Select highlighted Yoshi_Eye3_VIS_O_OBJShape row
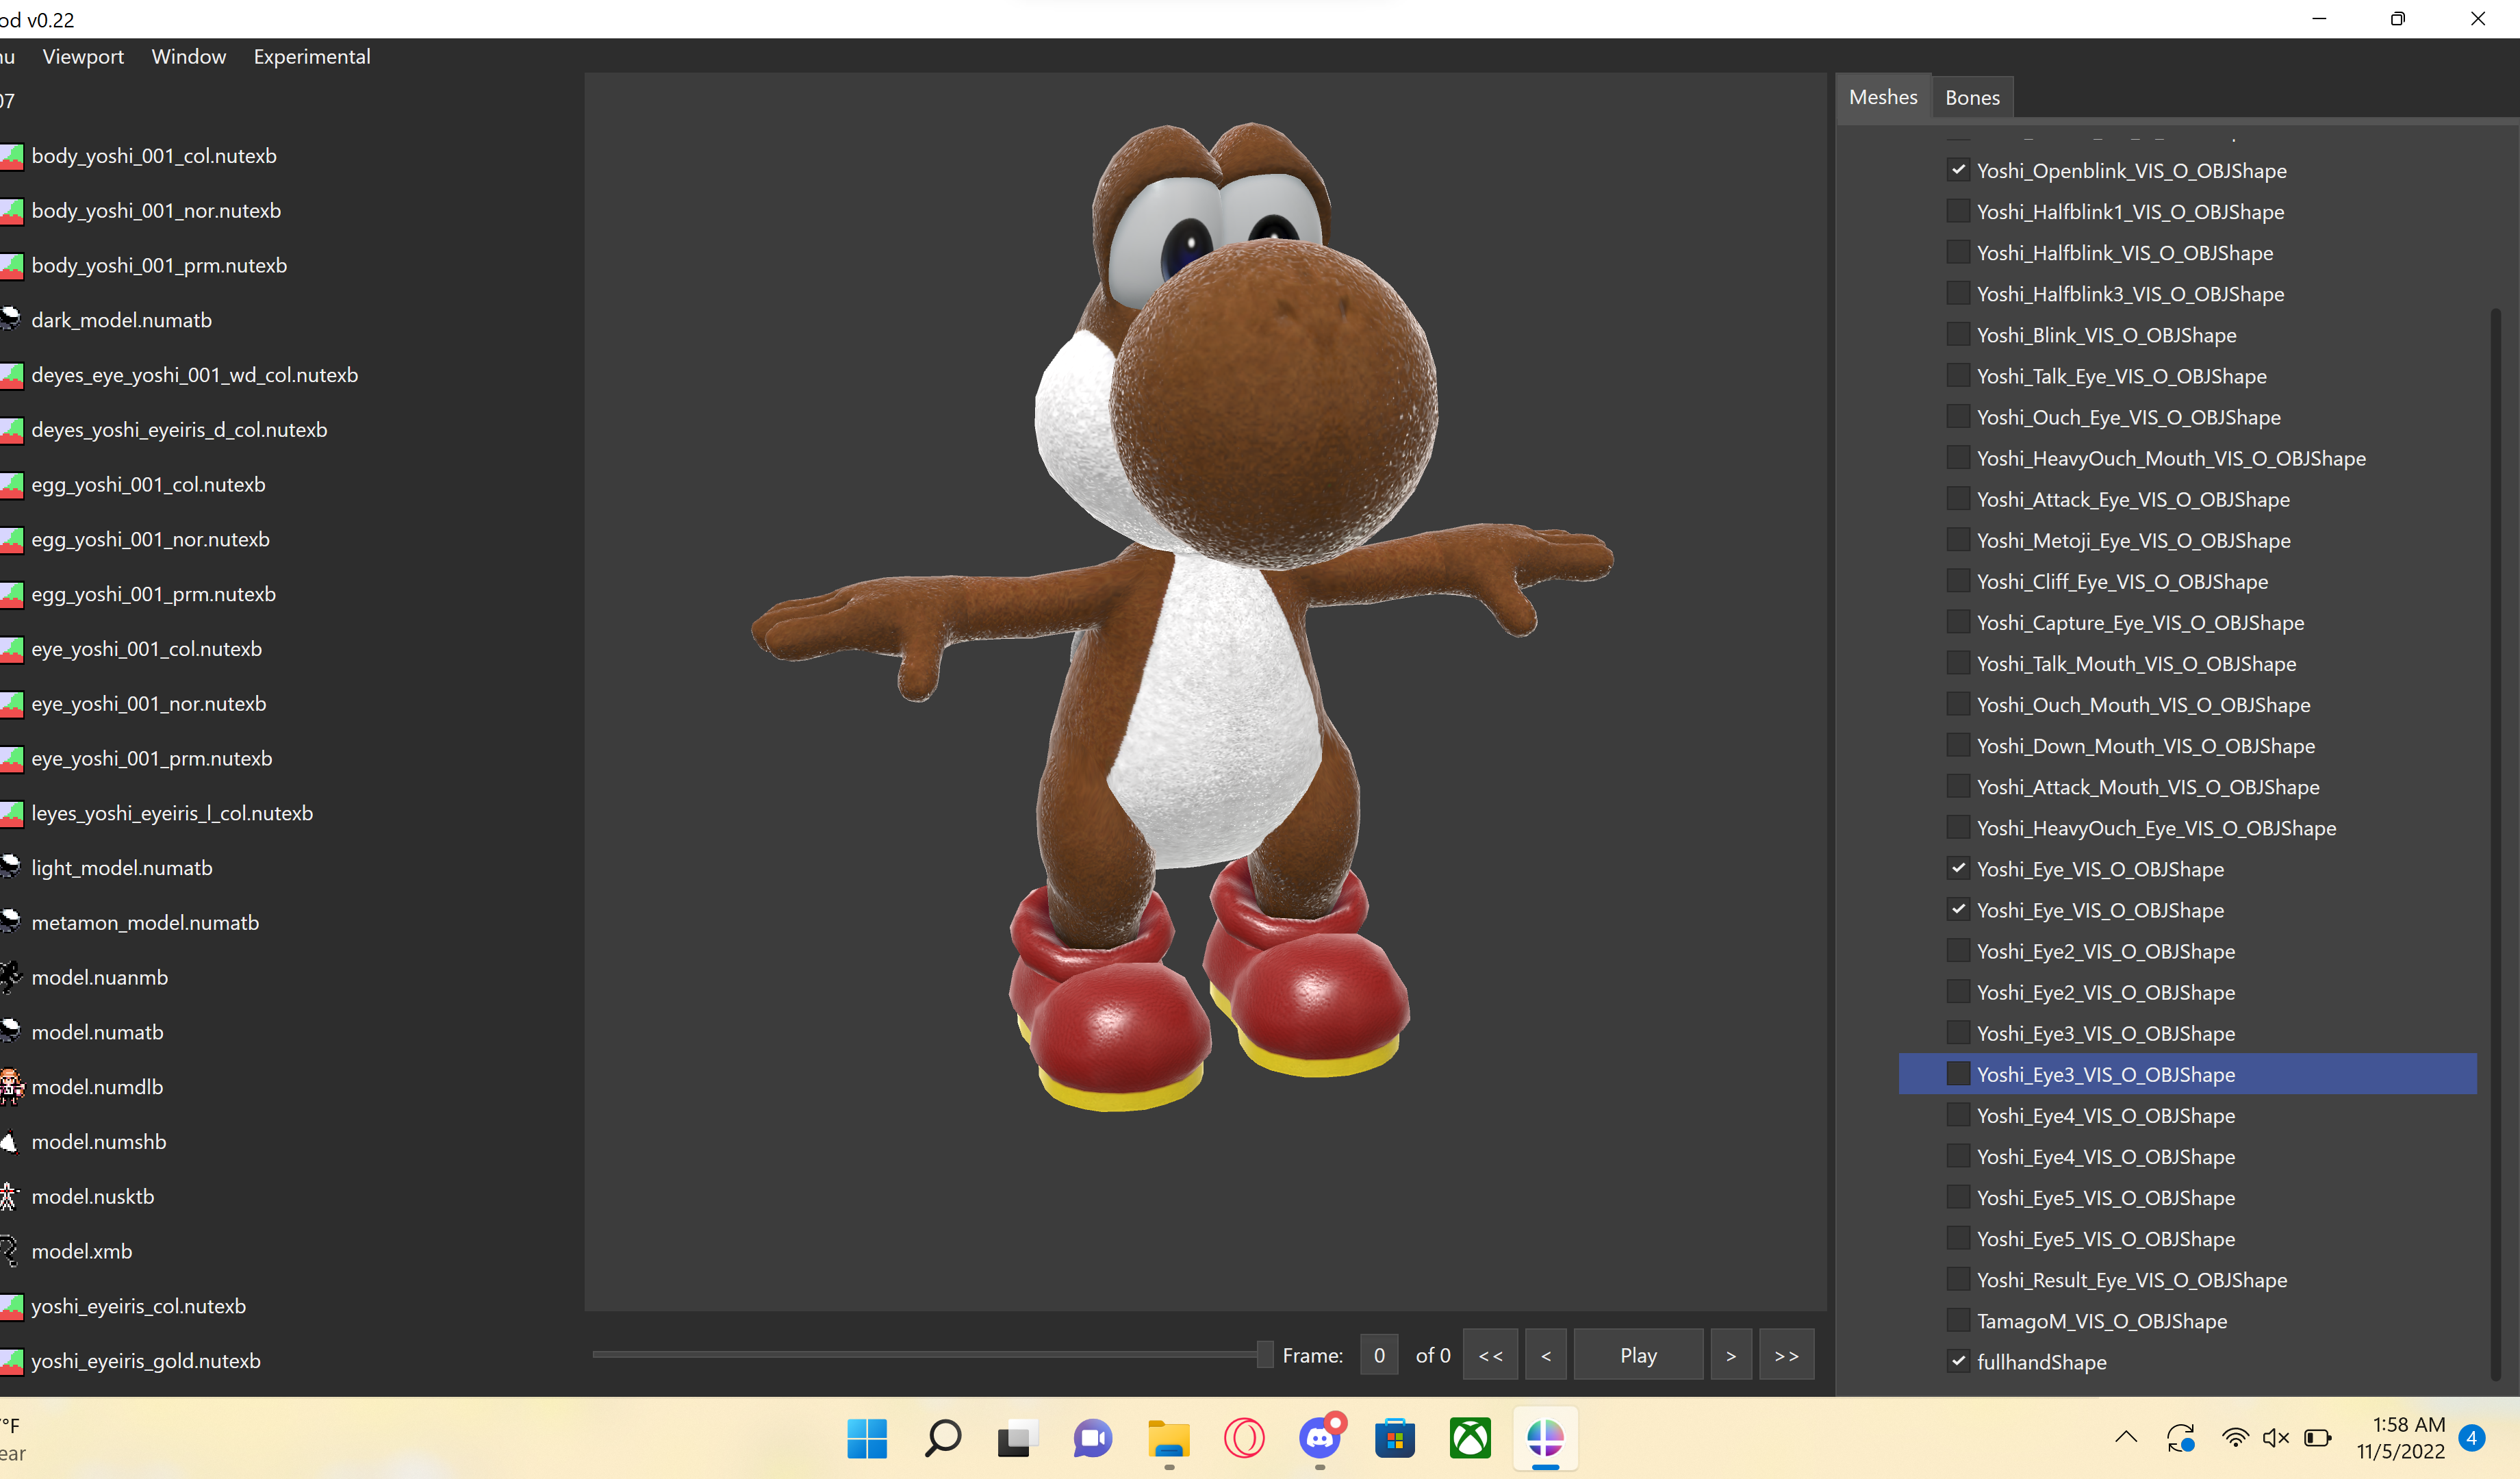 click(x=2187, y=1074)
